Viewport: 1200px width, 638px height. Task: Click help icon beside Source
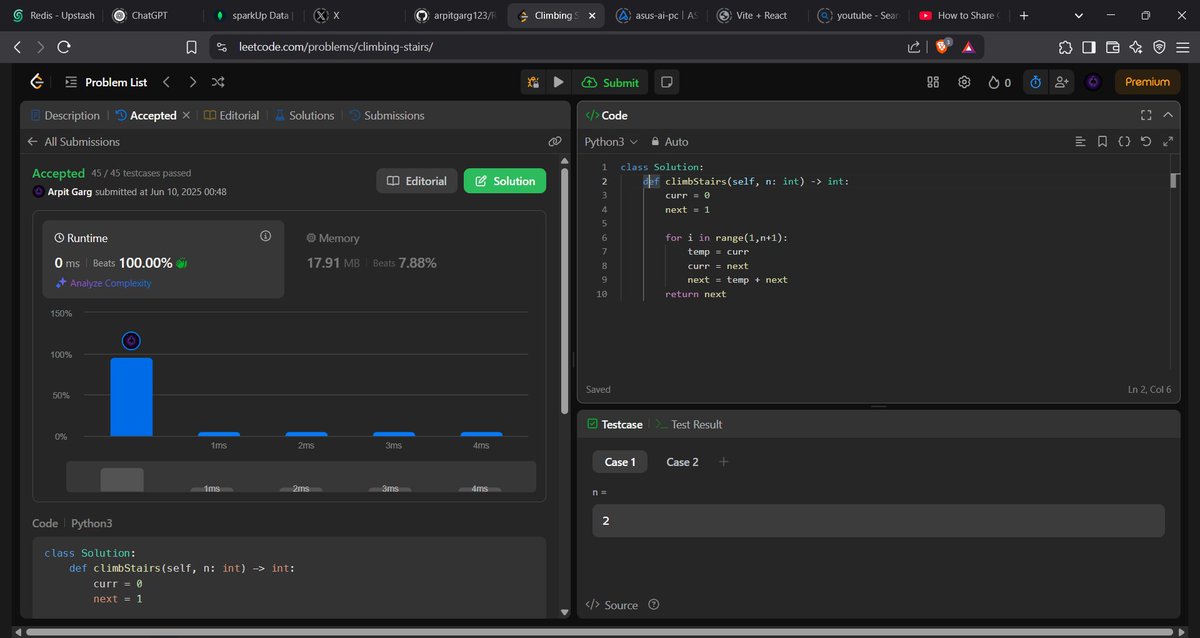(654, 605)
